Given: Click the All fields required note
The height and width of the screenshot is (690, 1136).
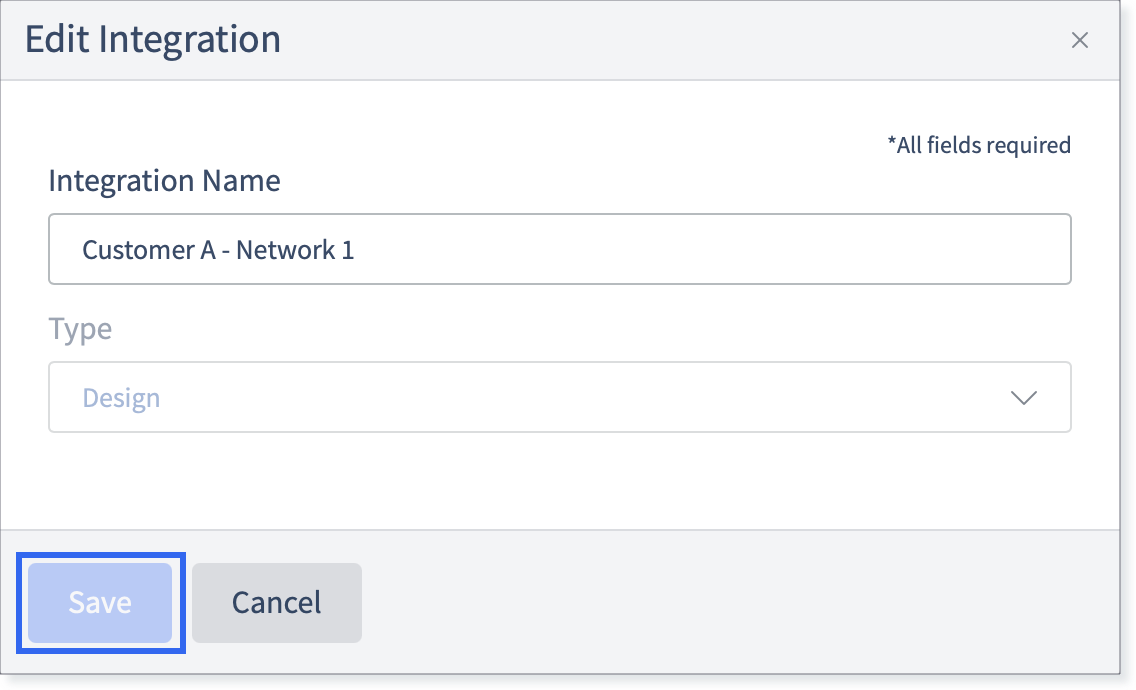Looking at the screenshot, I should [979, 145].
